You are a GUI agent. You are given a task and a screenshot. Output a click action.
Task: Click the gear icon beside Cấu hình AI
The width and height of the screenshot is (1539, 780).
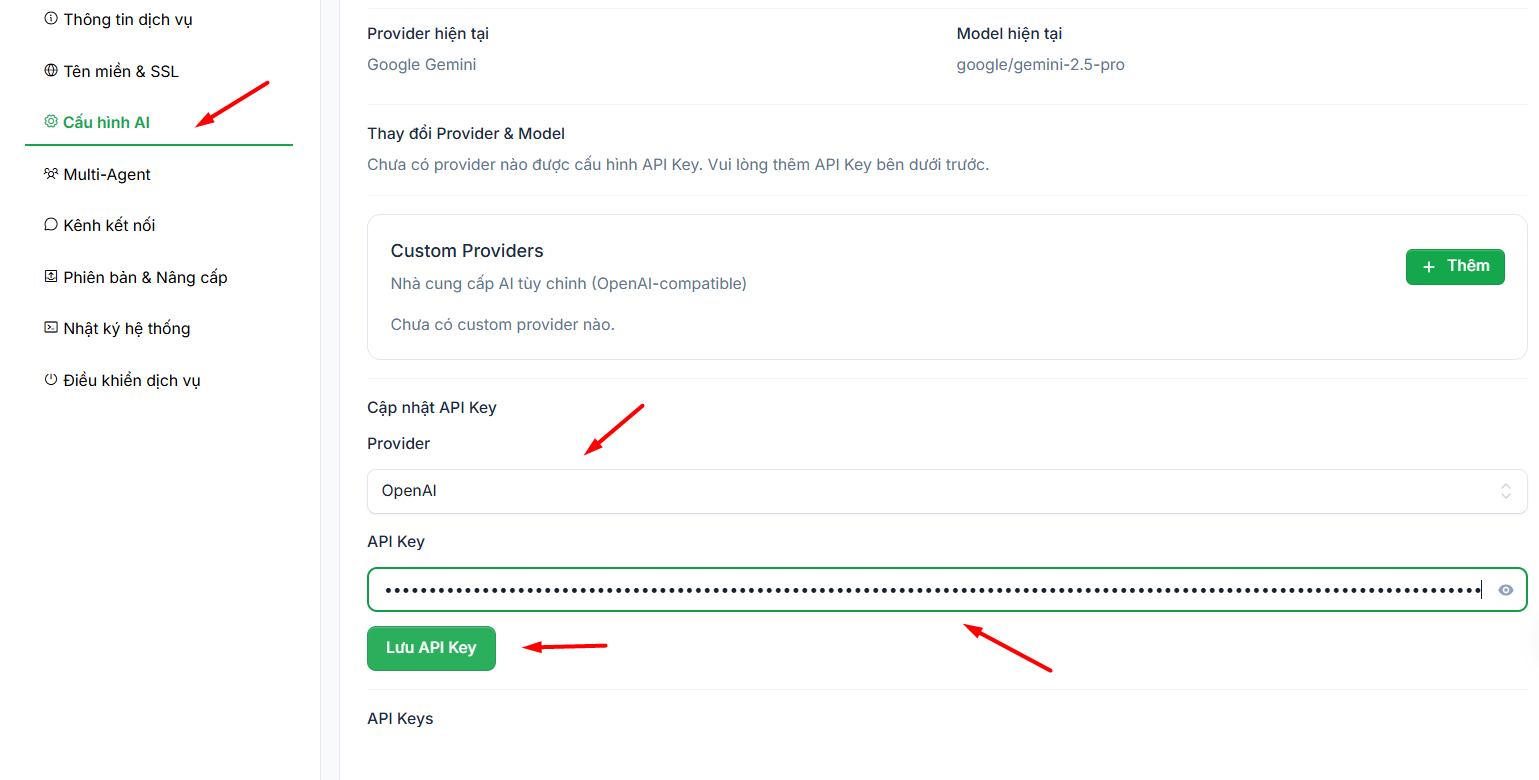click(51, 122)
